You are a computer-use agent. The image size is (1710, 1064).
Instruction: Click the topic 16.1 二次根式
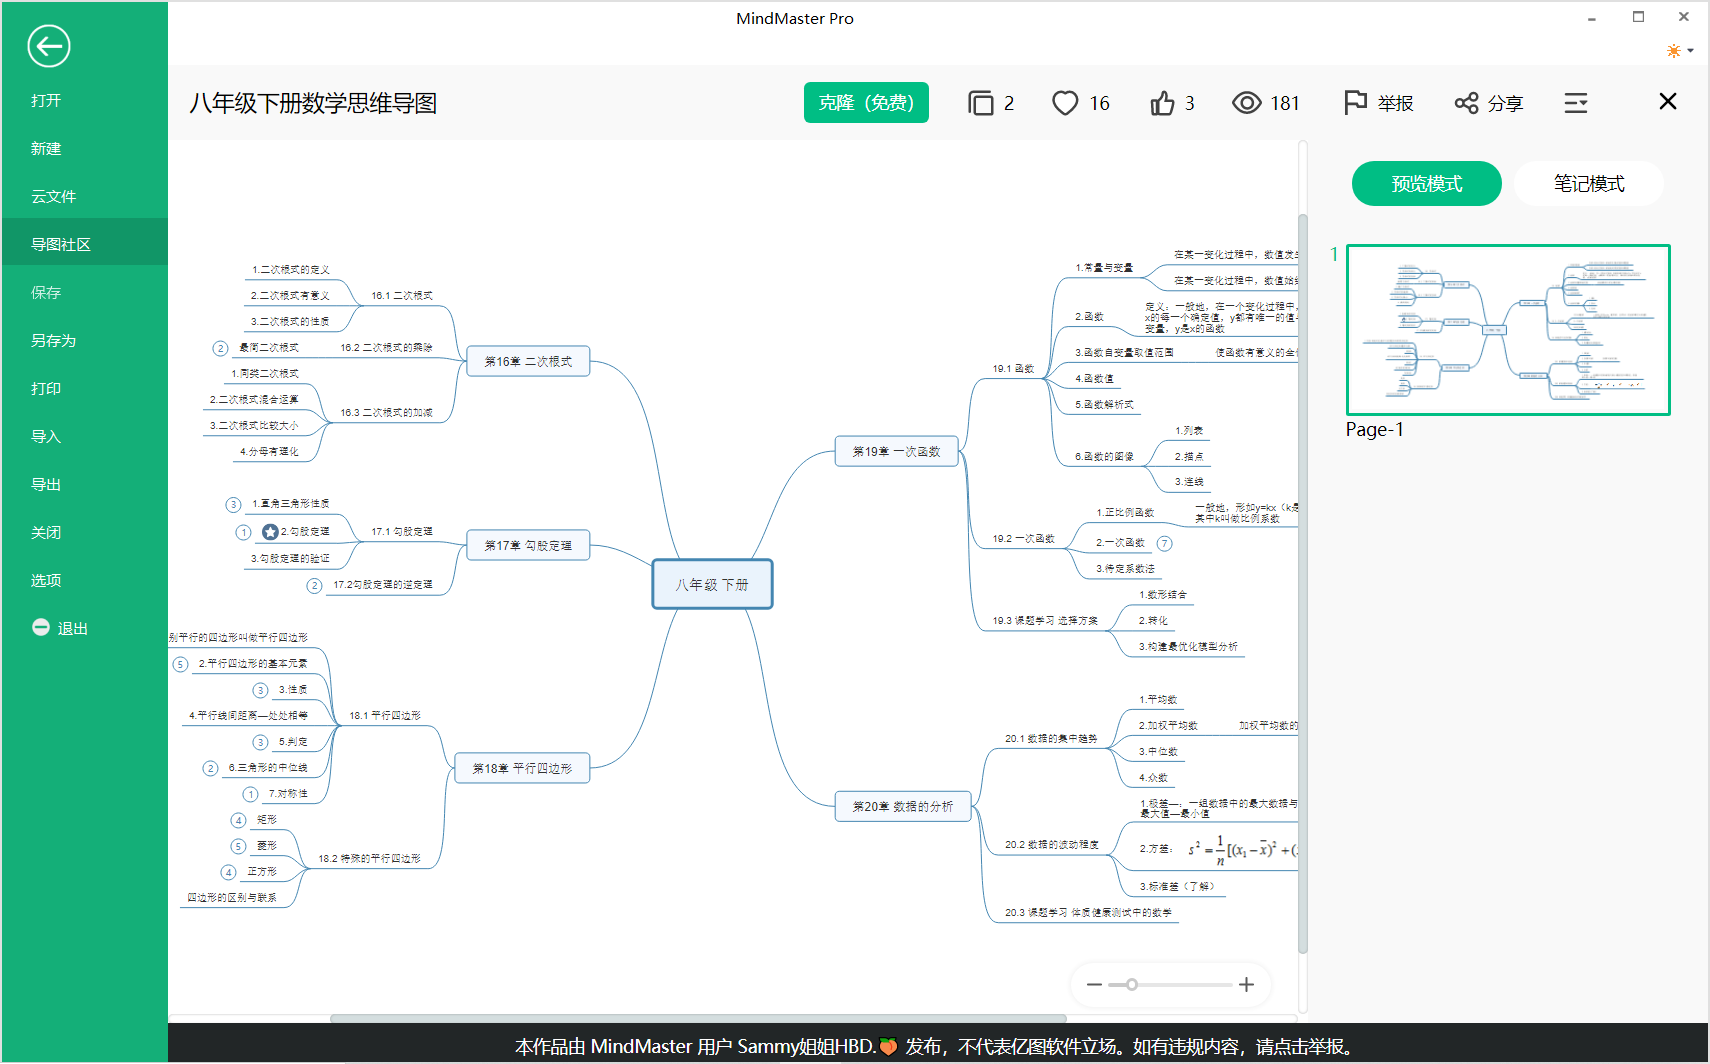(x=402, y=296)
